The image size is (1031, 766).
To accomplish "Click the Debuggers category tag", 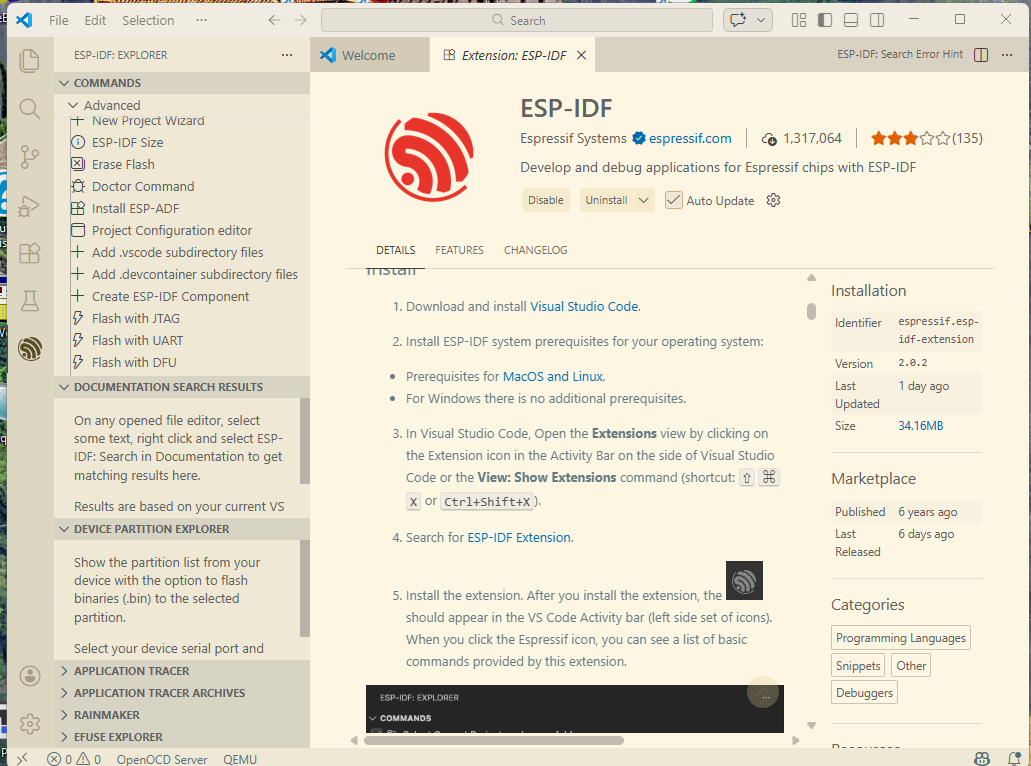I will (864, 692).
